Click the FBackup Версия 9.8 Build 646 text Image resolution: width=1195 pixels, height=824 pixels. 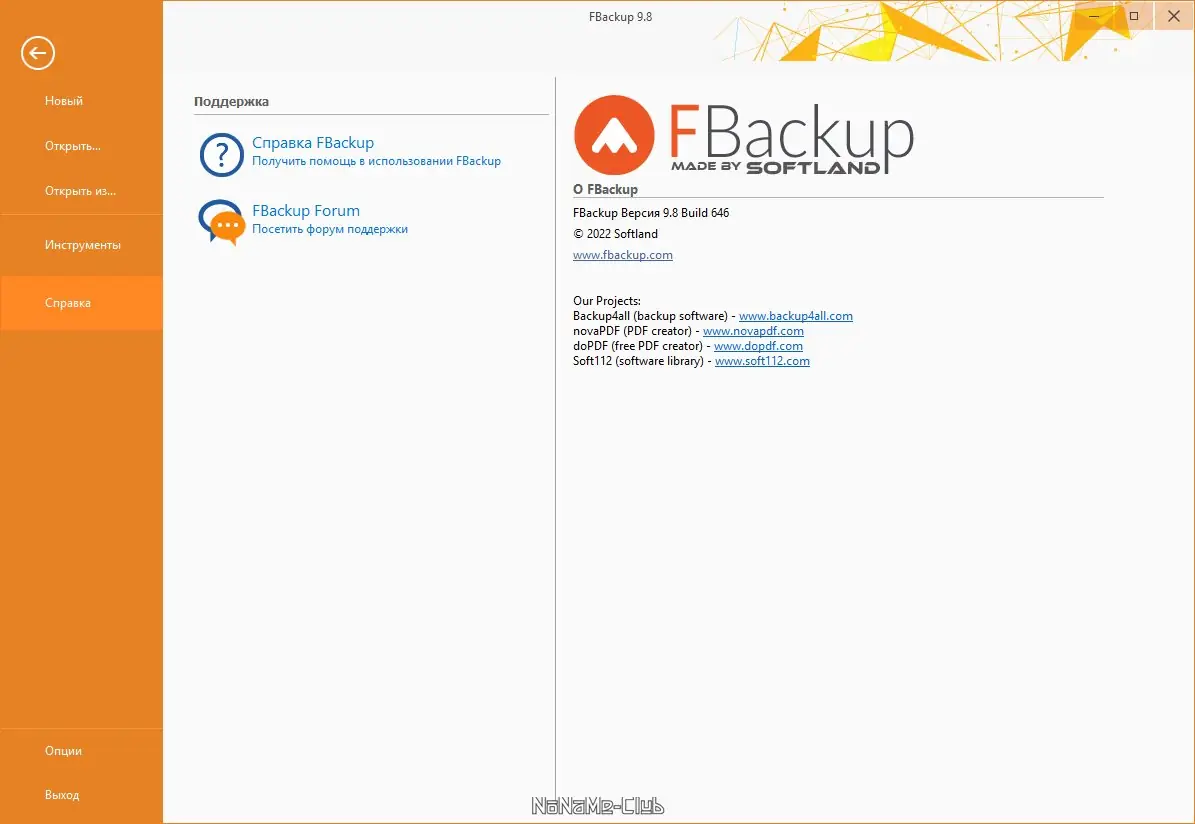click(651, 213)
